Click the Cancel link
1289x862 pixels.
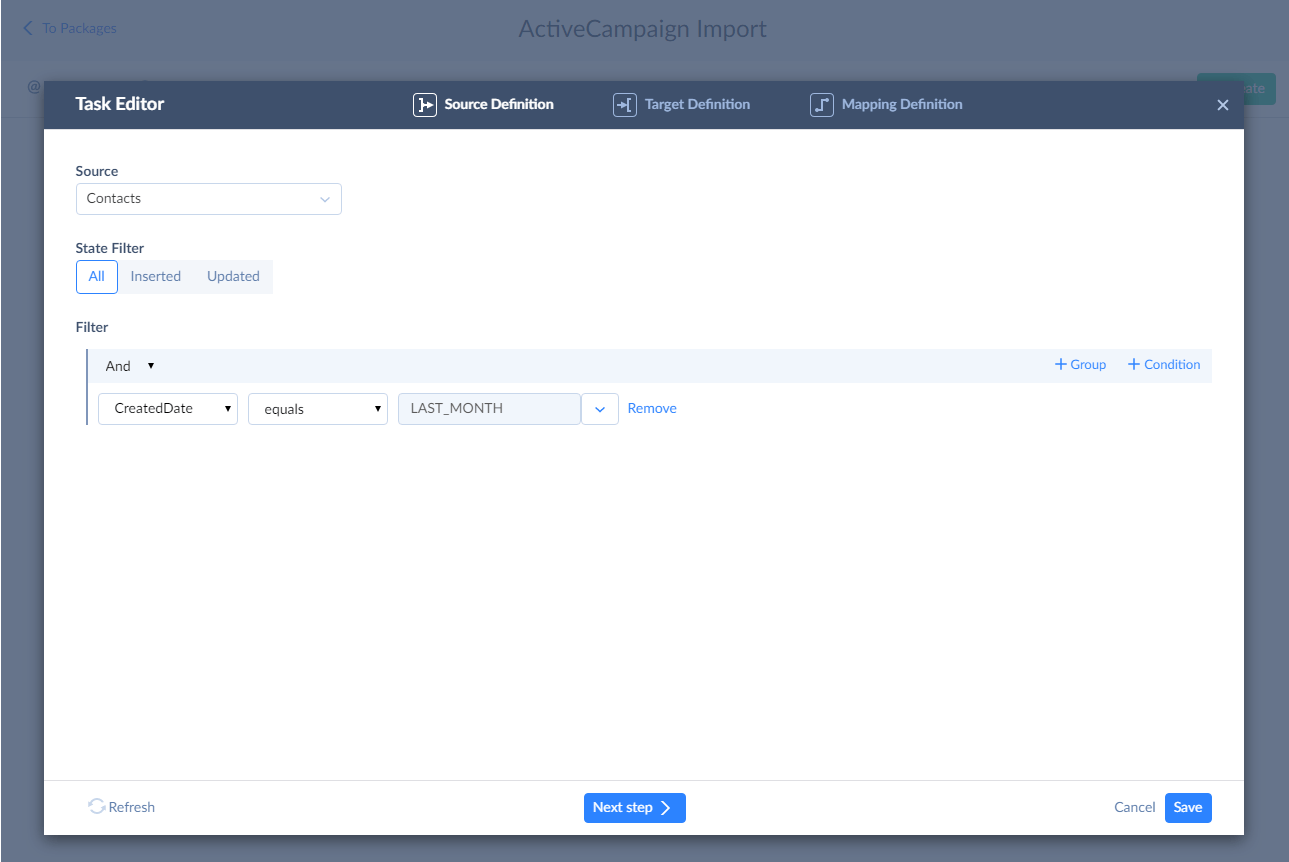tap(1135, 808)
